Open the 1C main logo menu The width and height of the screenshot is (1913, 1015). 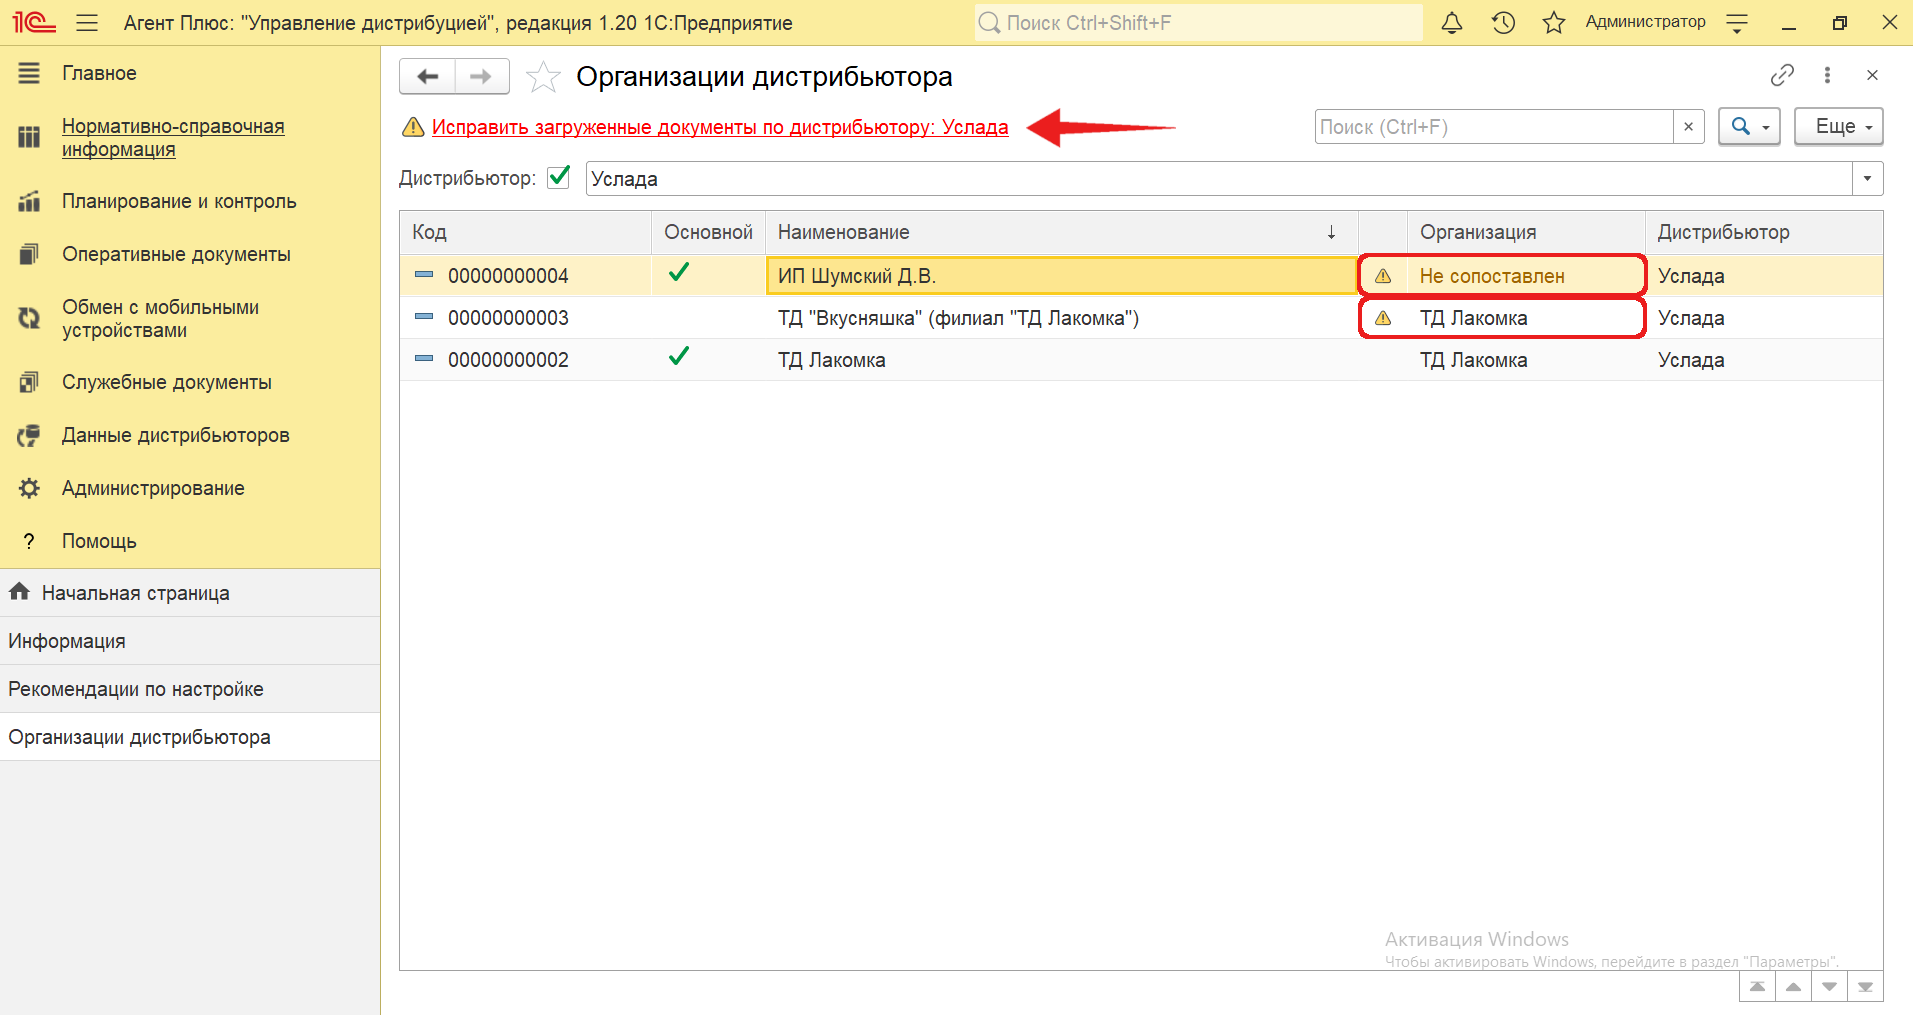pyautogui.click(x=33, y=22)
